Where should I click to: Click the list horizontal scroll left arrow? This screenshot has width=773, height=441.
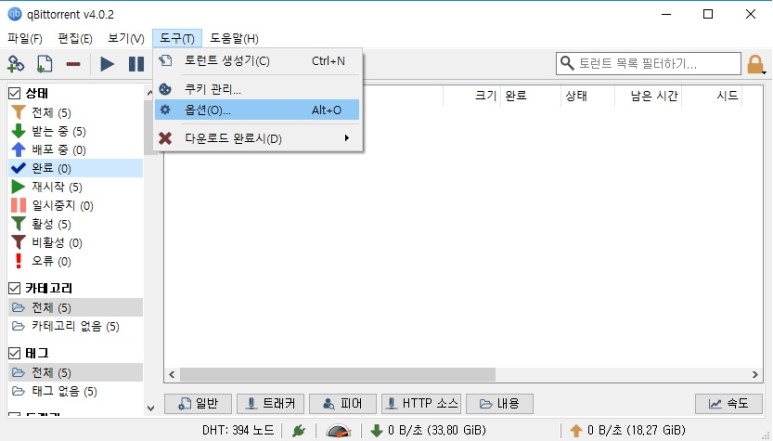[172, 374]
